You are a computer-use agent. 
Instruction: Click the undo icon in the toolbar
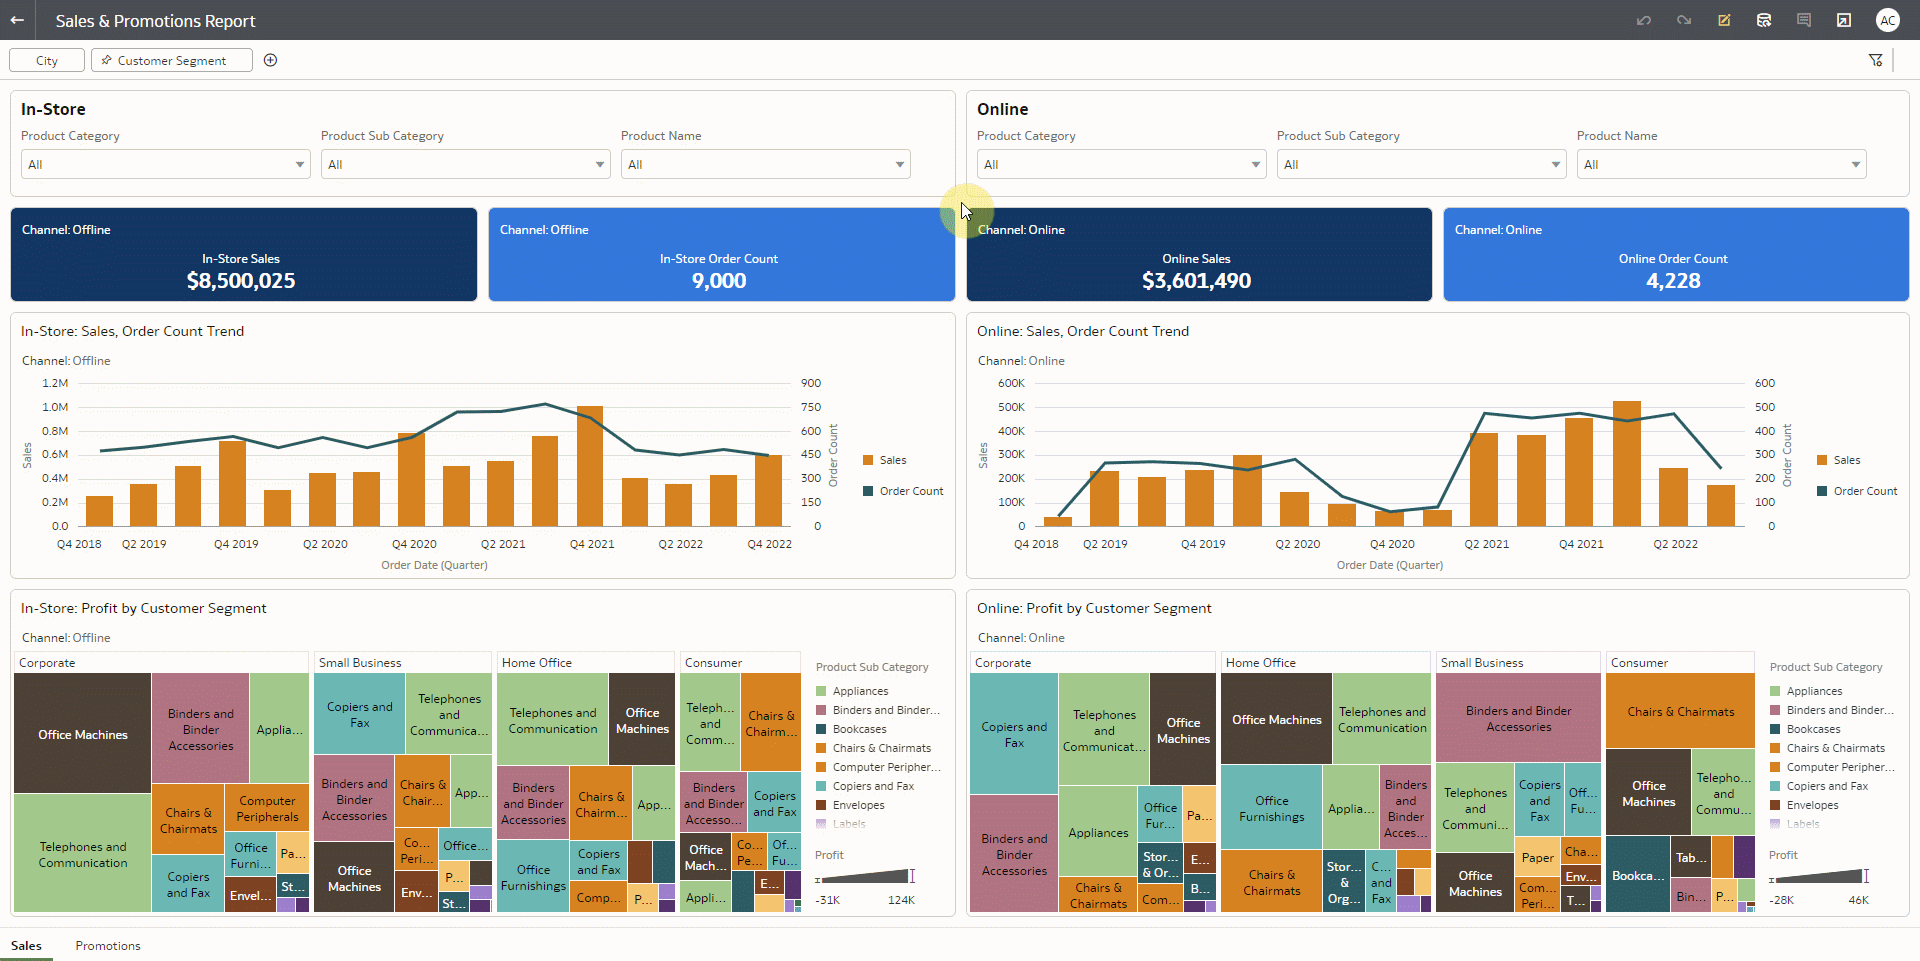(1644, 20)
